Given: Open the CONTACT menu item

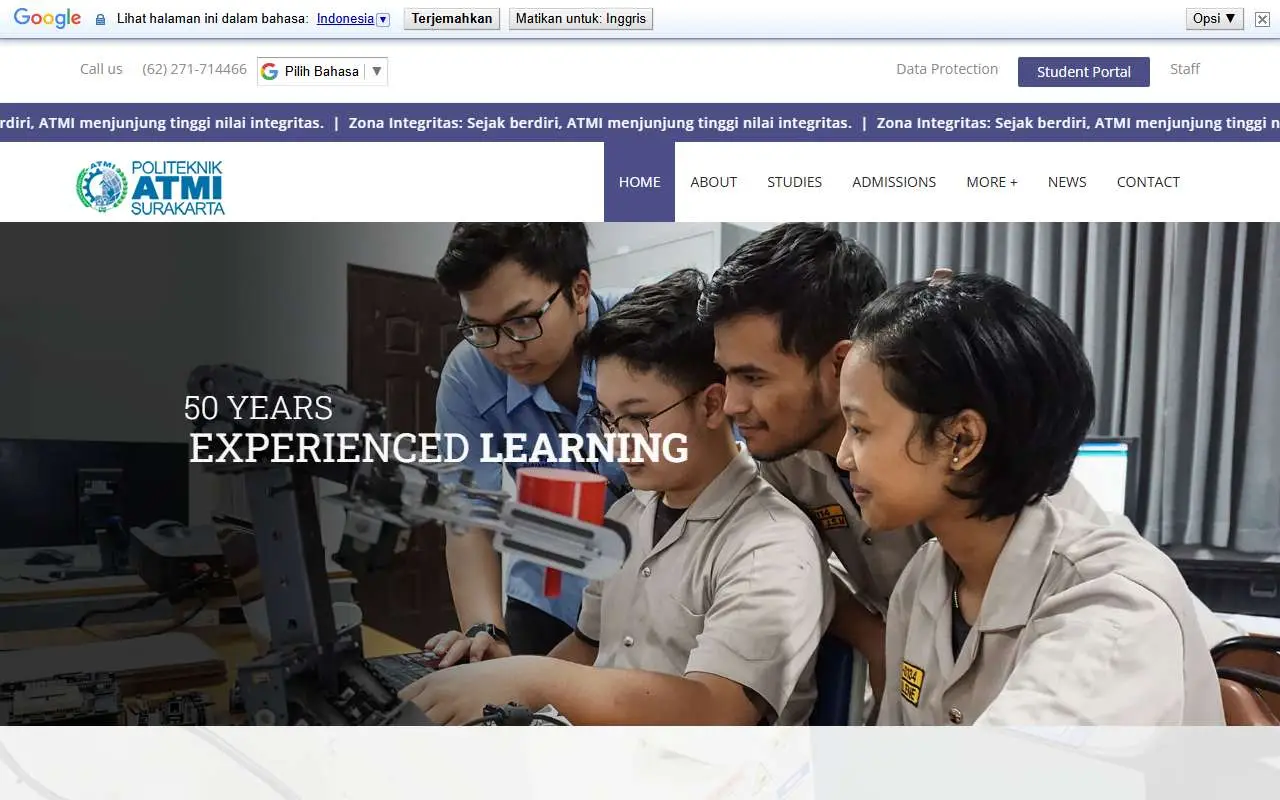Looking at the screenshot, I should (x=1148, y=182).
